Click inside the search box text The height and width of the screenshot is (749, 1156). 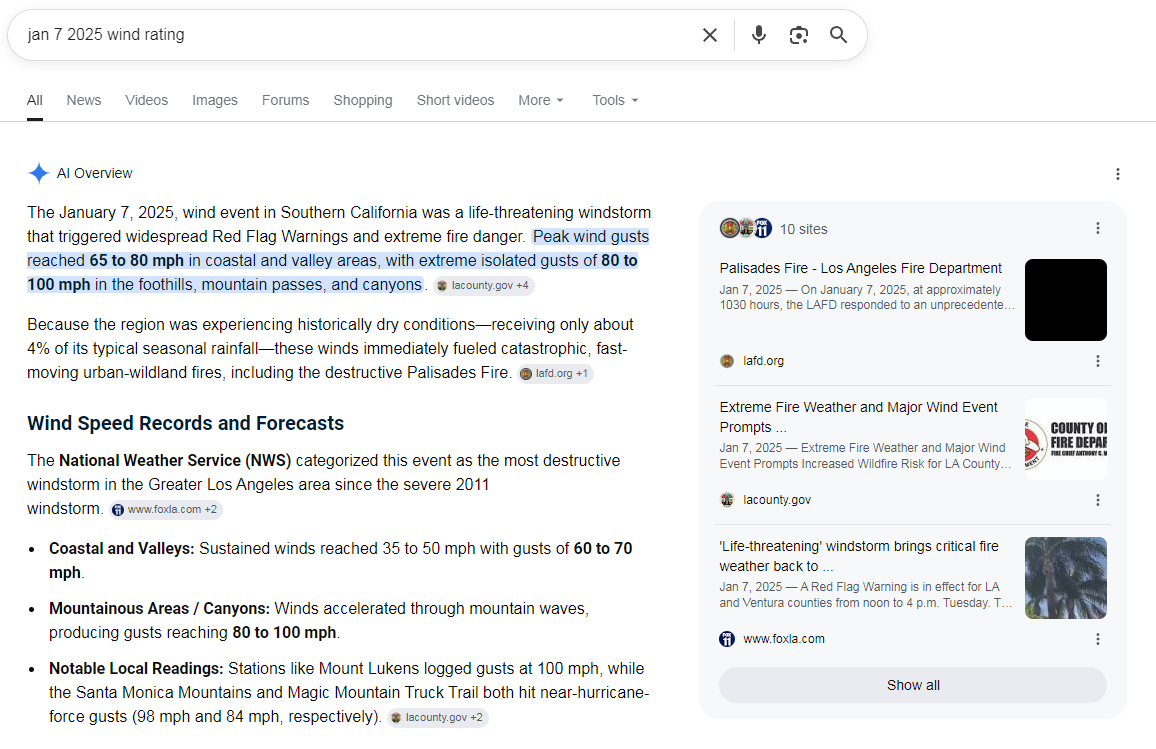[106, 35]
